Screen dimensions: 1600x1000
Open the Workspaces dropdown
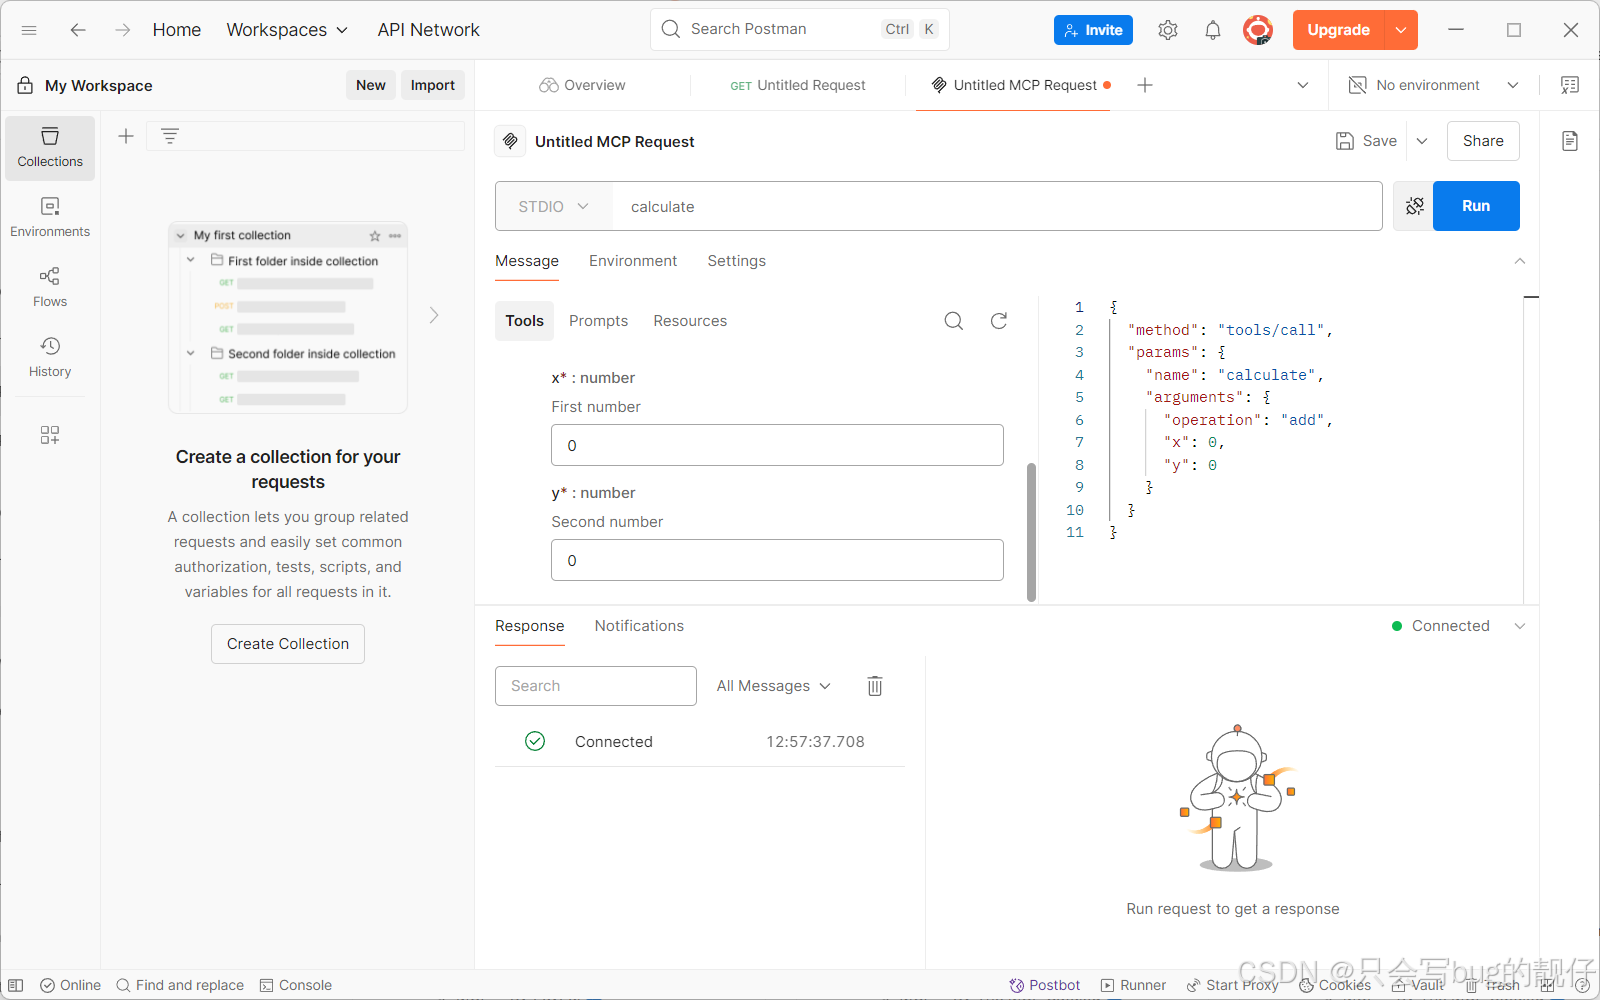[287, 30]
